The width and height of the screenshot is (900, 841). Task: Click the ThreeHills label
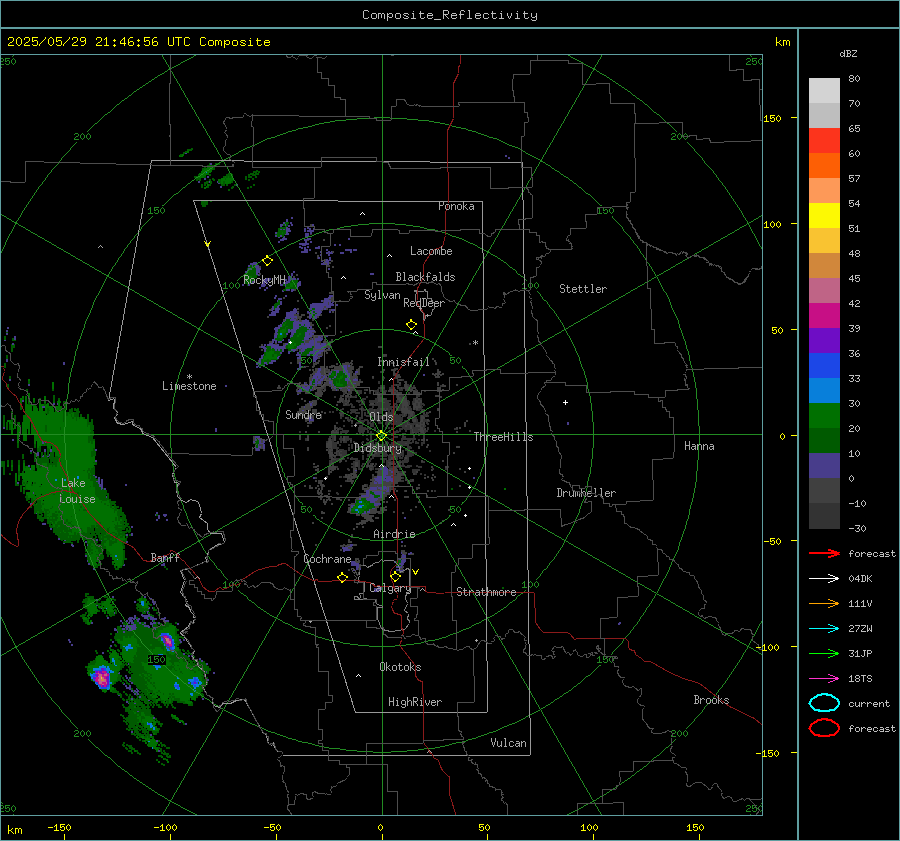pyautogui.click(x=503, y=437)
